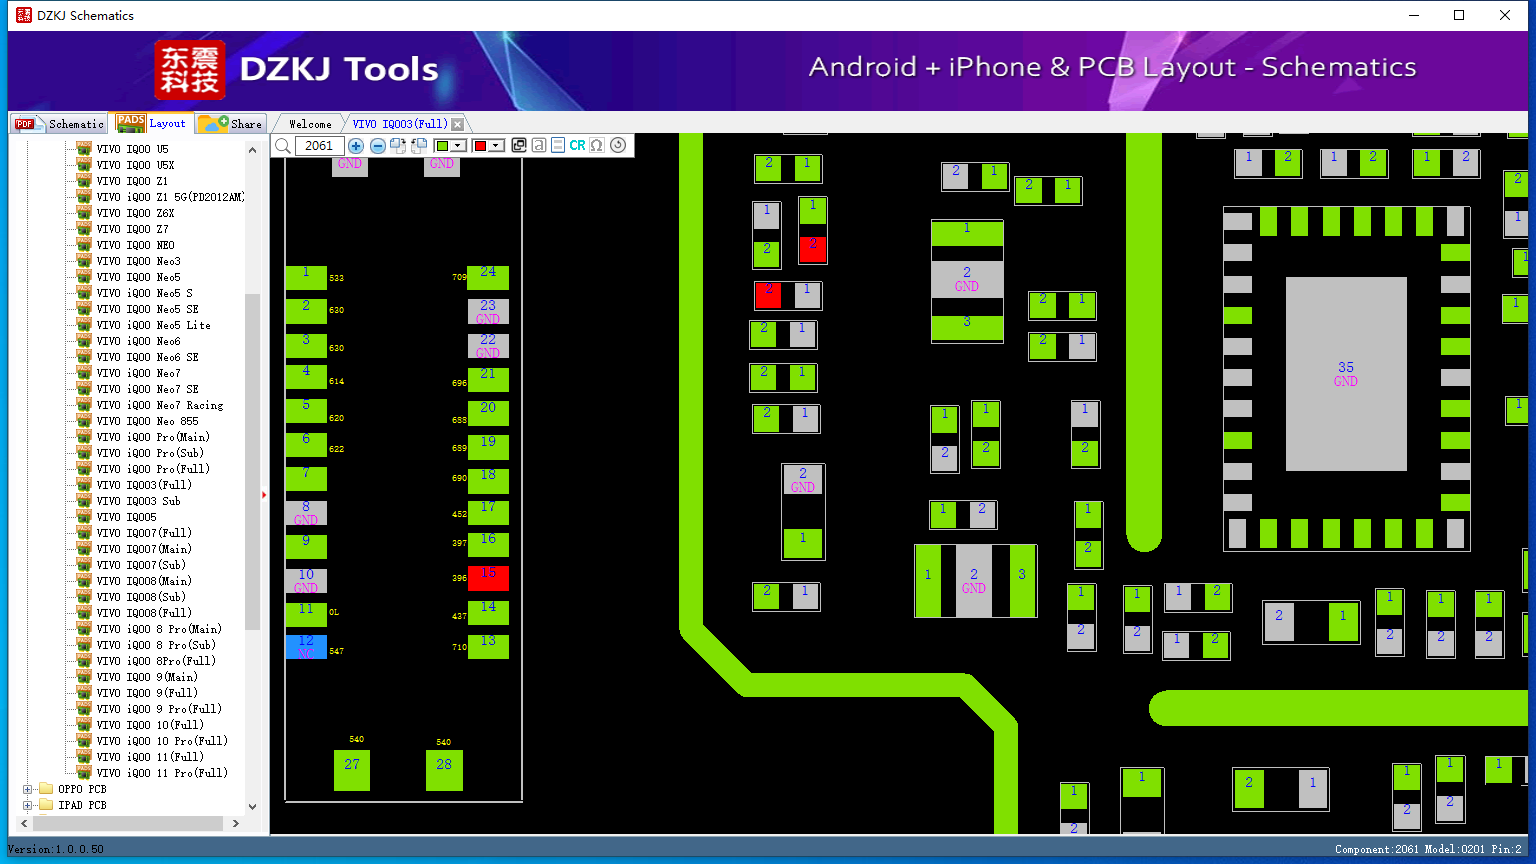
Task: Select VIVO iQOO Pro(Main)
Action: 153,437
